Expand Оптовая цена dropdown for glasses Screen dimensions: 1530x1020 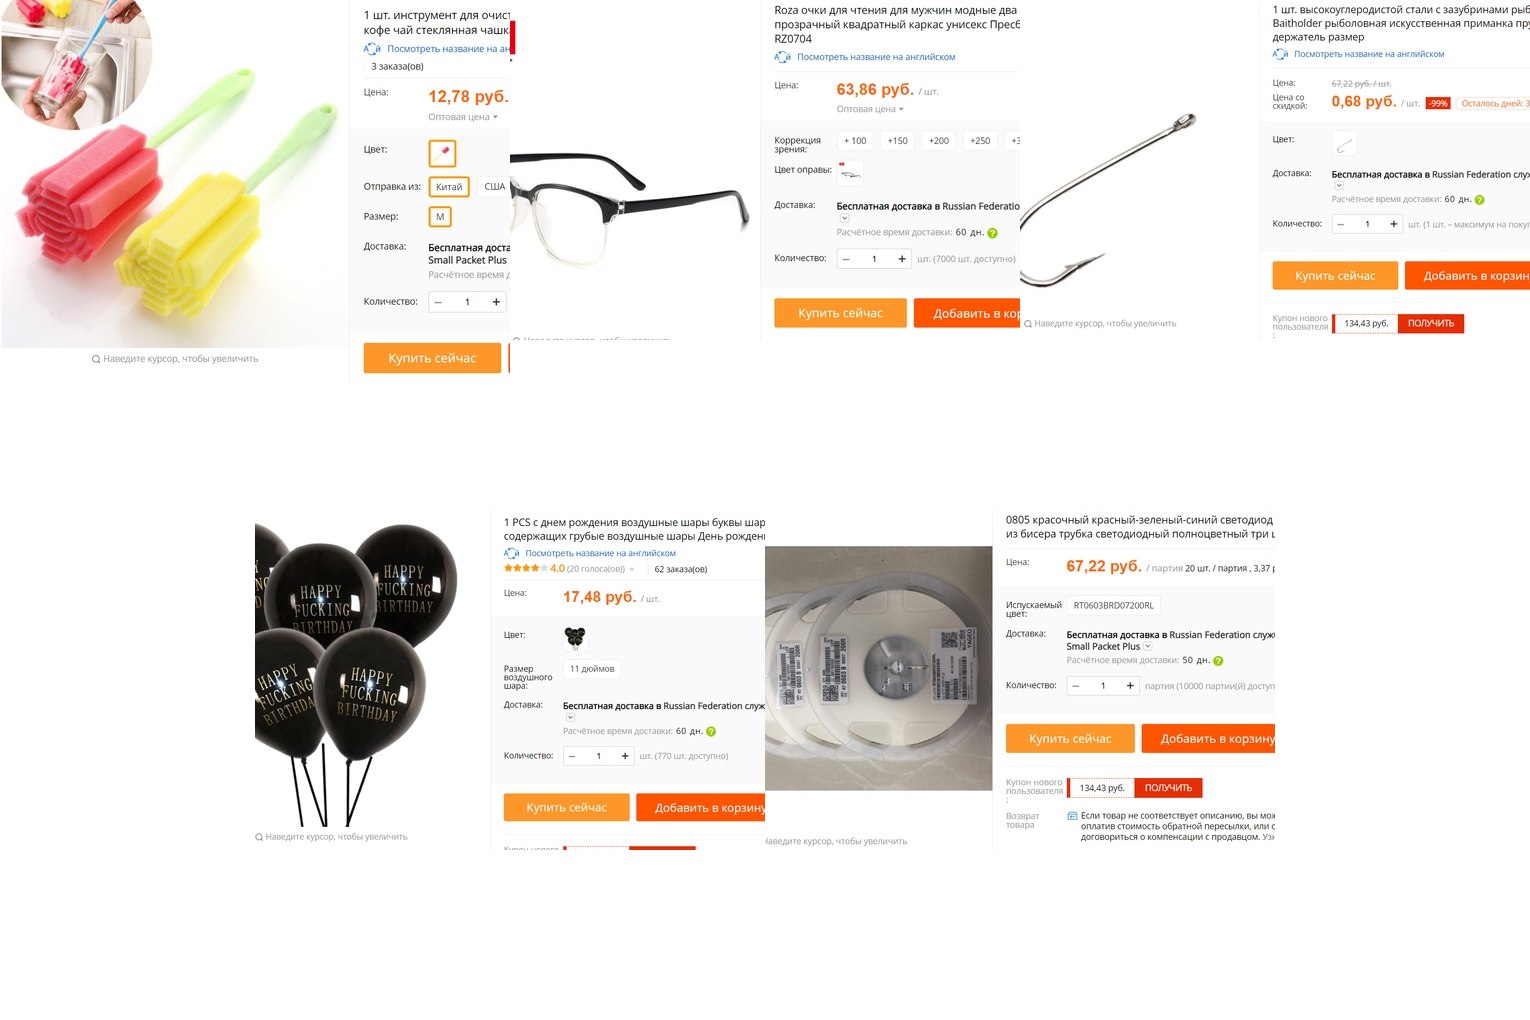click(x=870, y=109)
